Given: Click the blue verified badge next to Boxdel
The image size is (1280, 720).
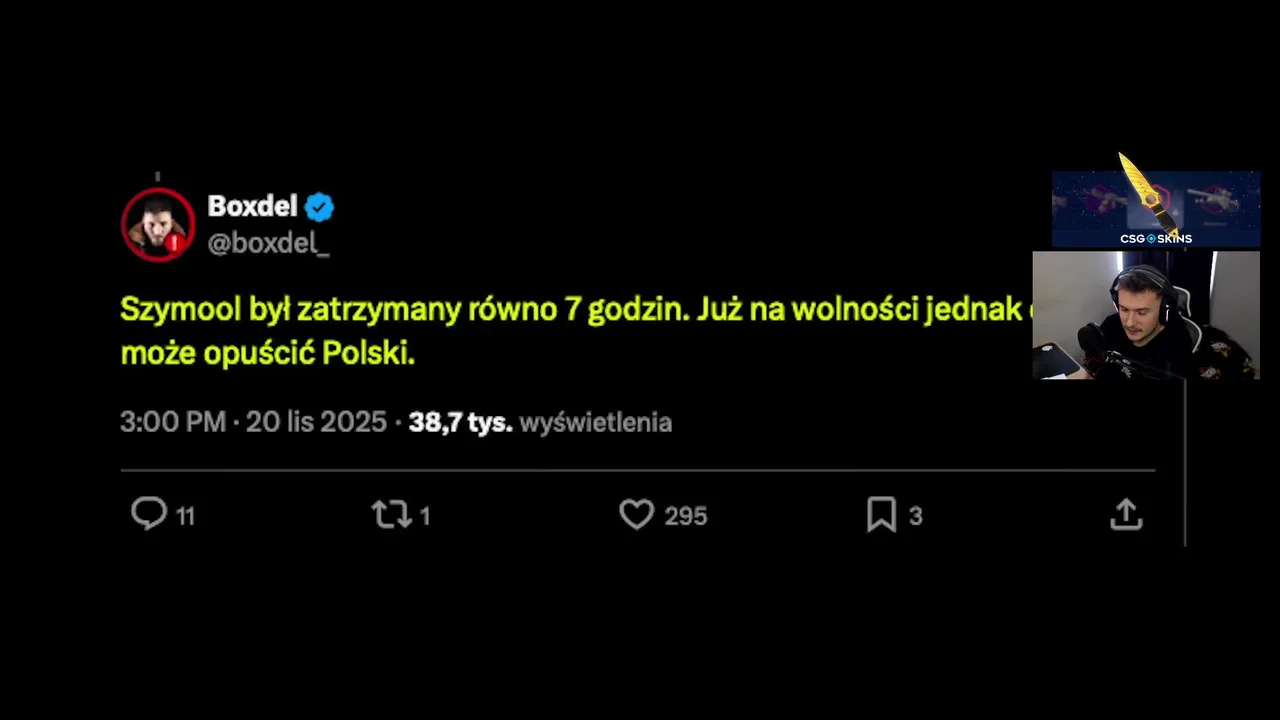Looking at the screenshot, I should point(319,207).
